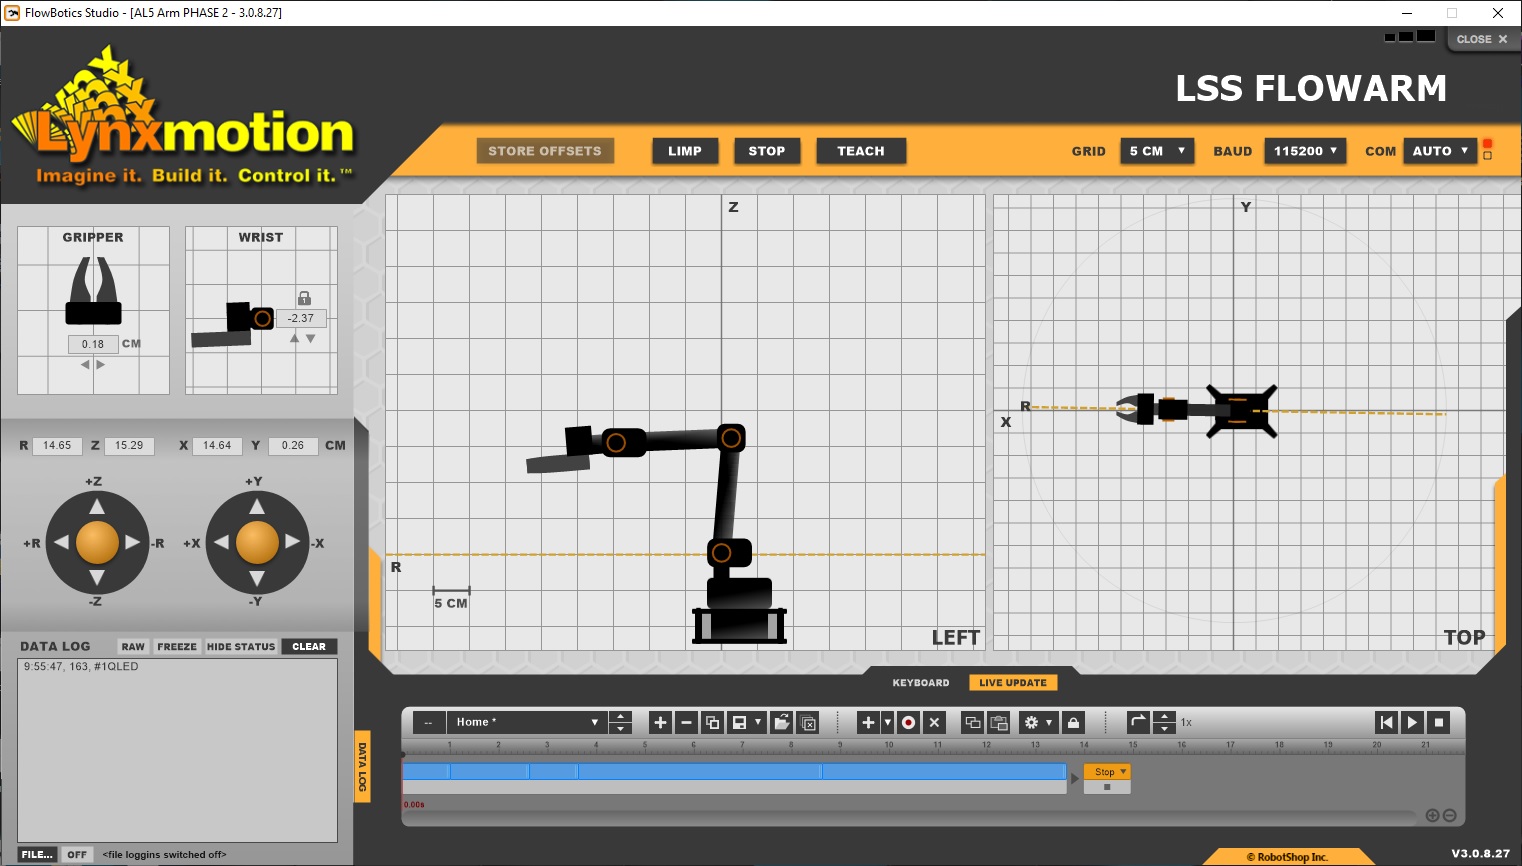The height and width of the screenshot is (866, 1522).
Task: Open a sequence file with the folder icon
Action: point(782,722)
